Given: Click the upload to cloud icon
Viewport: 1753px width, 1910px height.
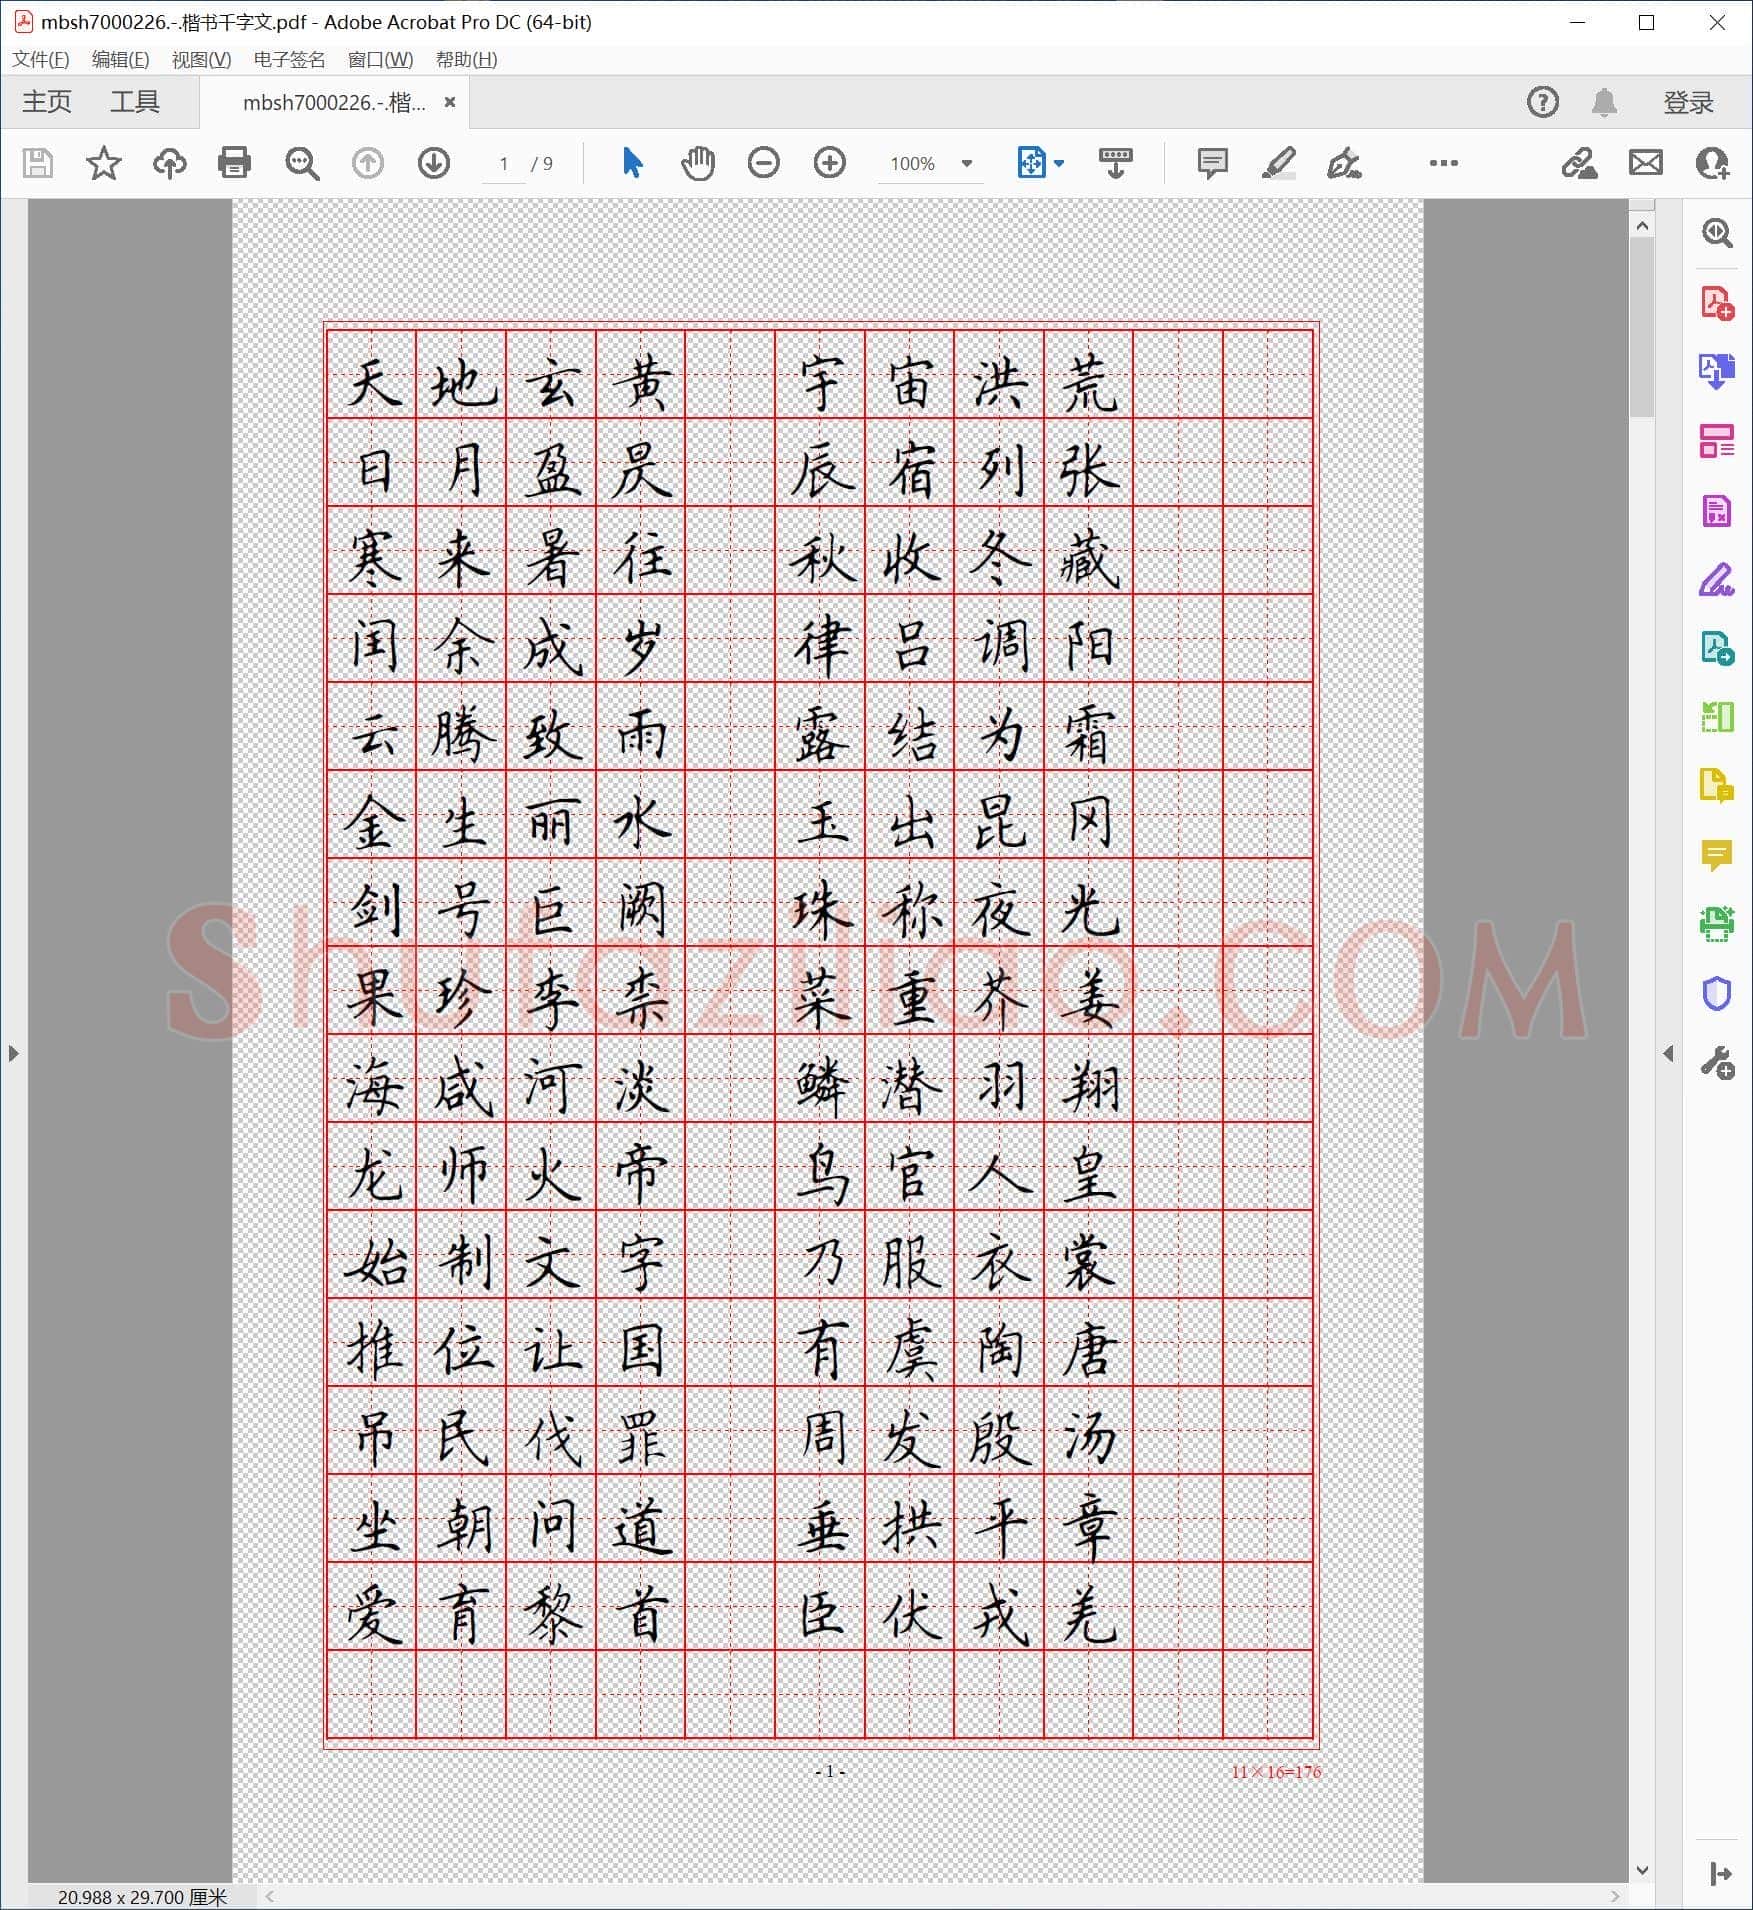Looking at the screenshot, I should click(169, 163).
